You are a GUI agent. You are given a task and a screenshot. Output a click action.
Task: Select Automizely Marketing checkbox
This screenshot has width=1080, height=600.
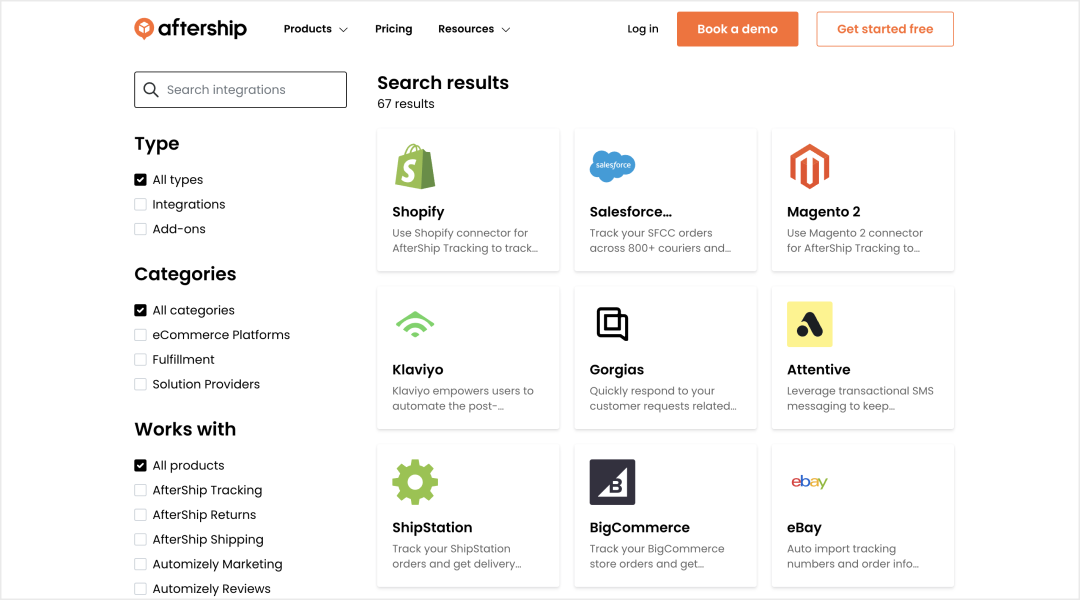pos(141,564)
